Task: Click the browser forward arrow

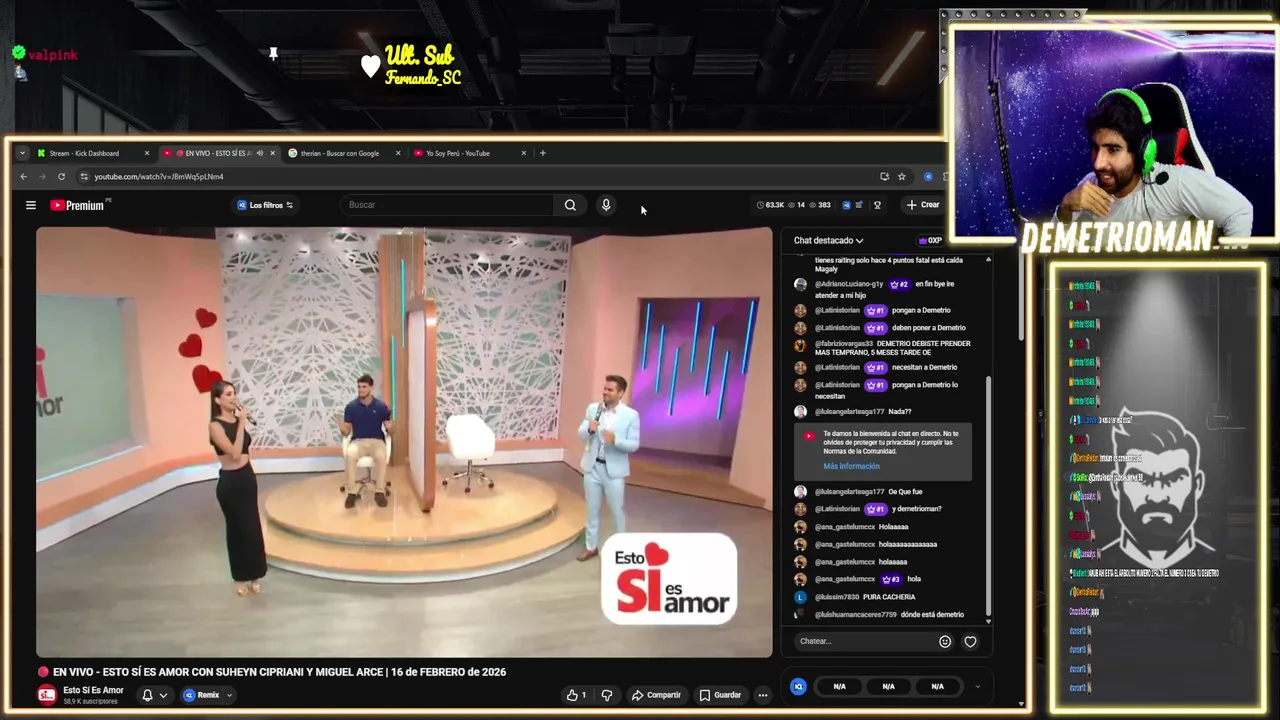Action: 42,177
